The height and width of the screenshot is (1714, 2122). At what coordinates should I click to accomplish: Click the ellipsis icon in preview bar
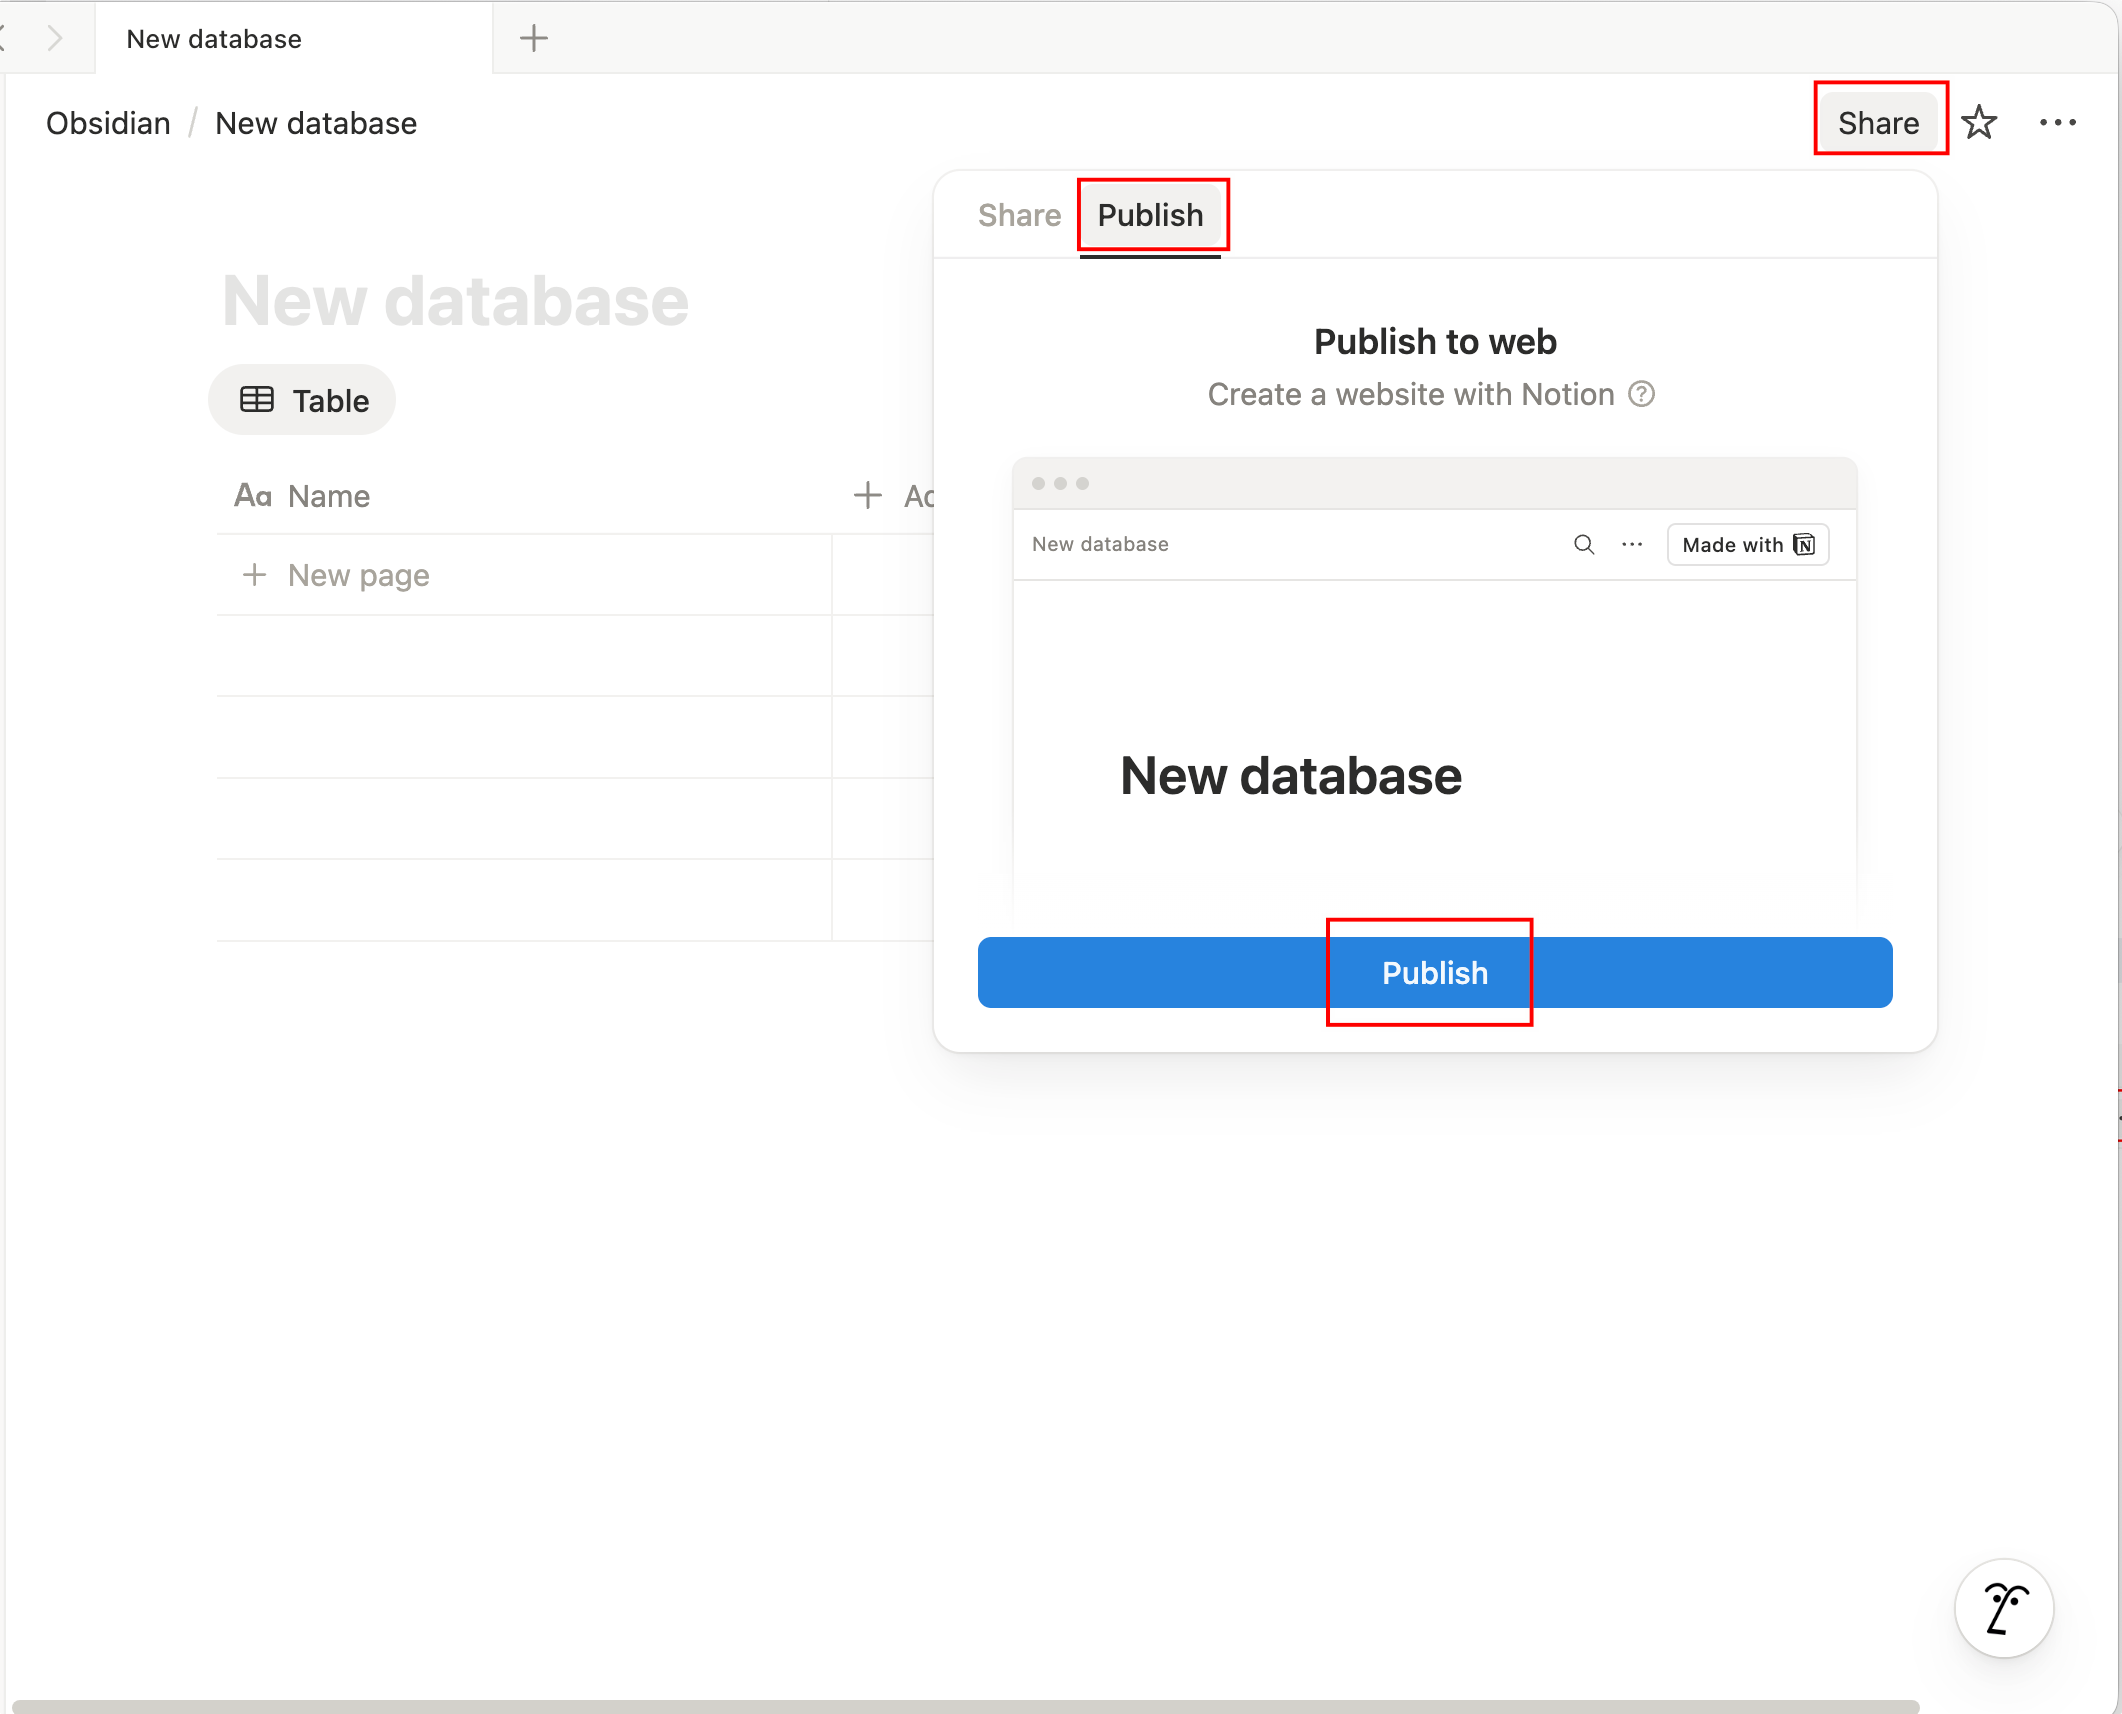coord(1632,544)
